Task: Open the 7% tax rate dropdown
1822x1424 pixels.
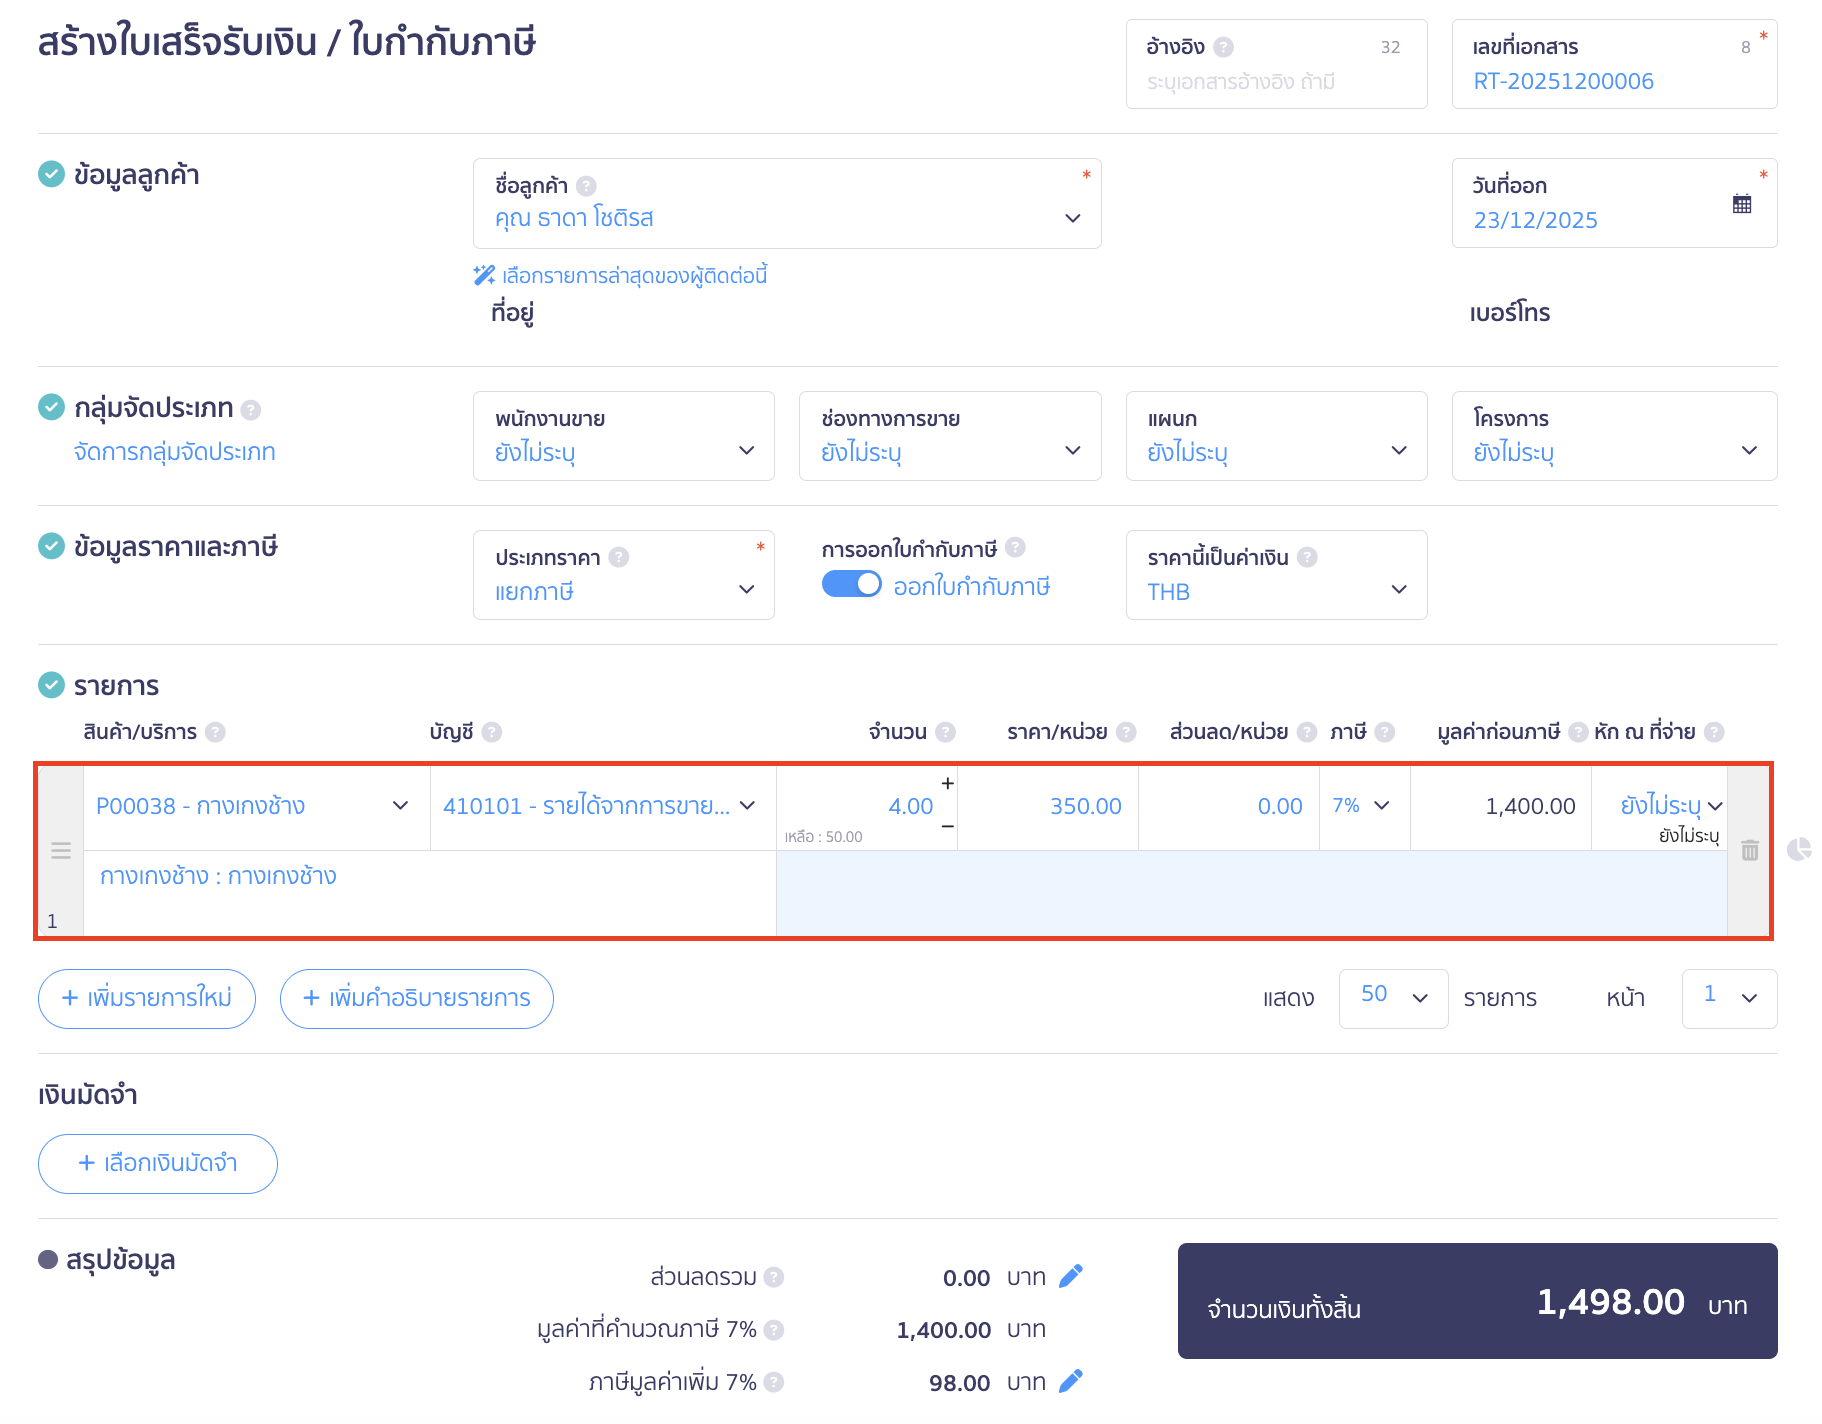Action: 1363,806
